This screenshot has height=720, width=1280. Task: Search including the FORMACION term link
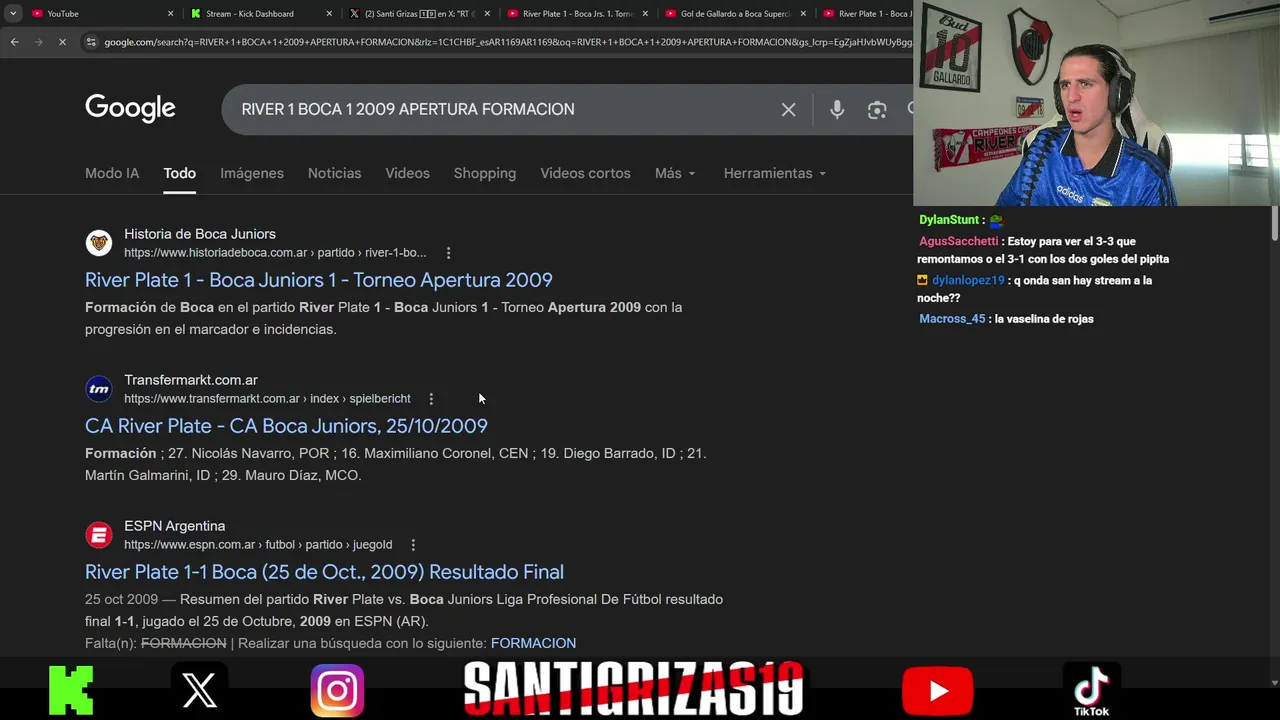[x=533, y=643]
